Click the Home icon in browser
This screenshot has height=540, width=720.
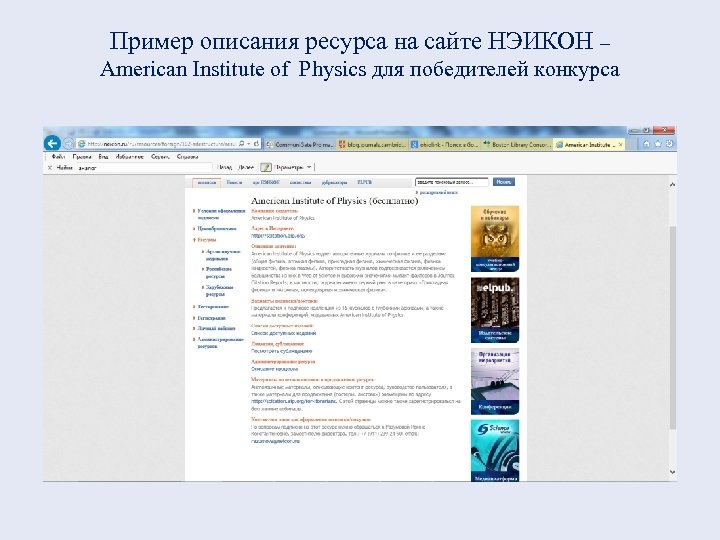pyautogui.click(x=647, y=144)
